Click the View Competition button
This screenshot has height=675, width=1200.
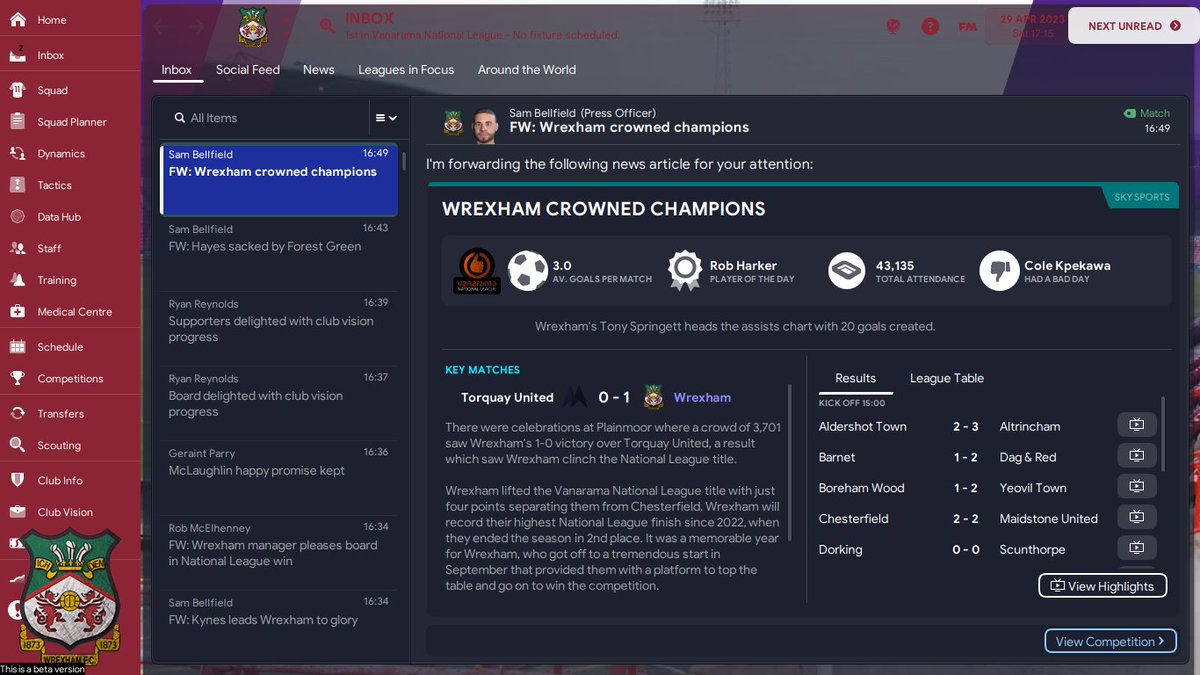pos(1110,641)
